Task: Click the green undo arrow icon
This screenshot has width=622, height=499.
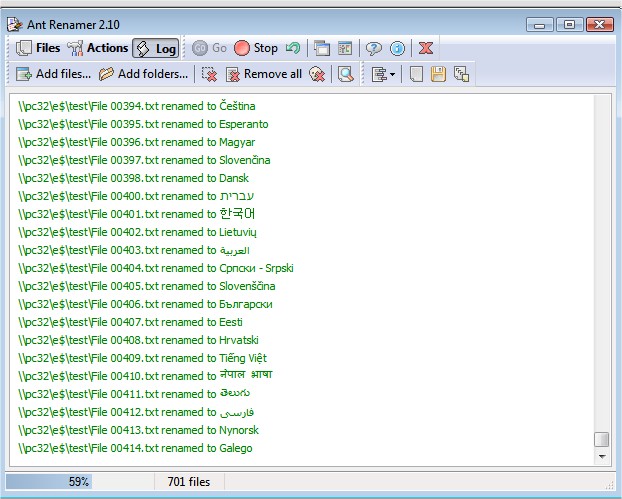Action: (x=293, y=48)
